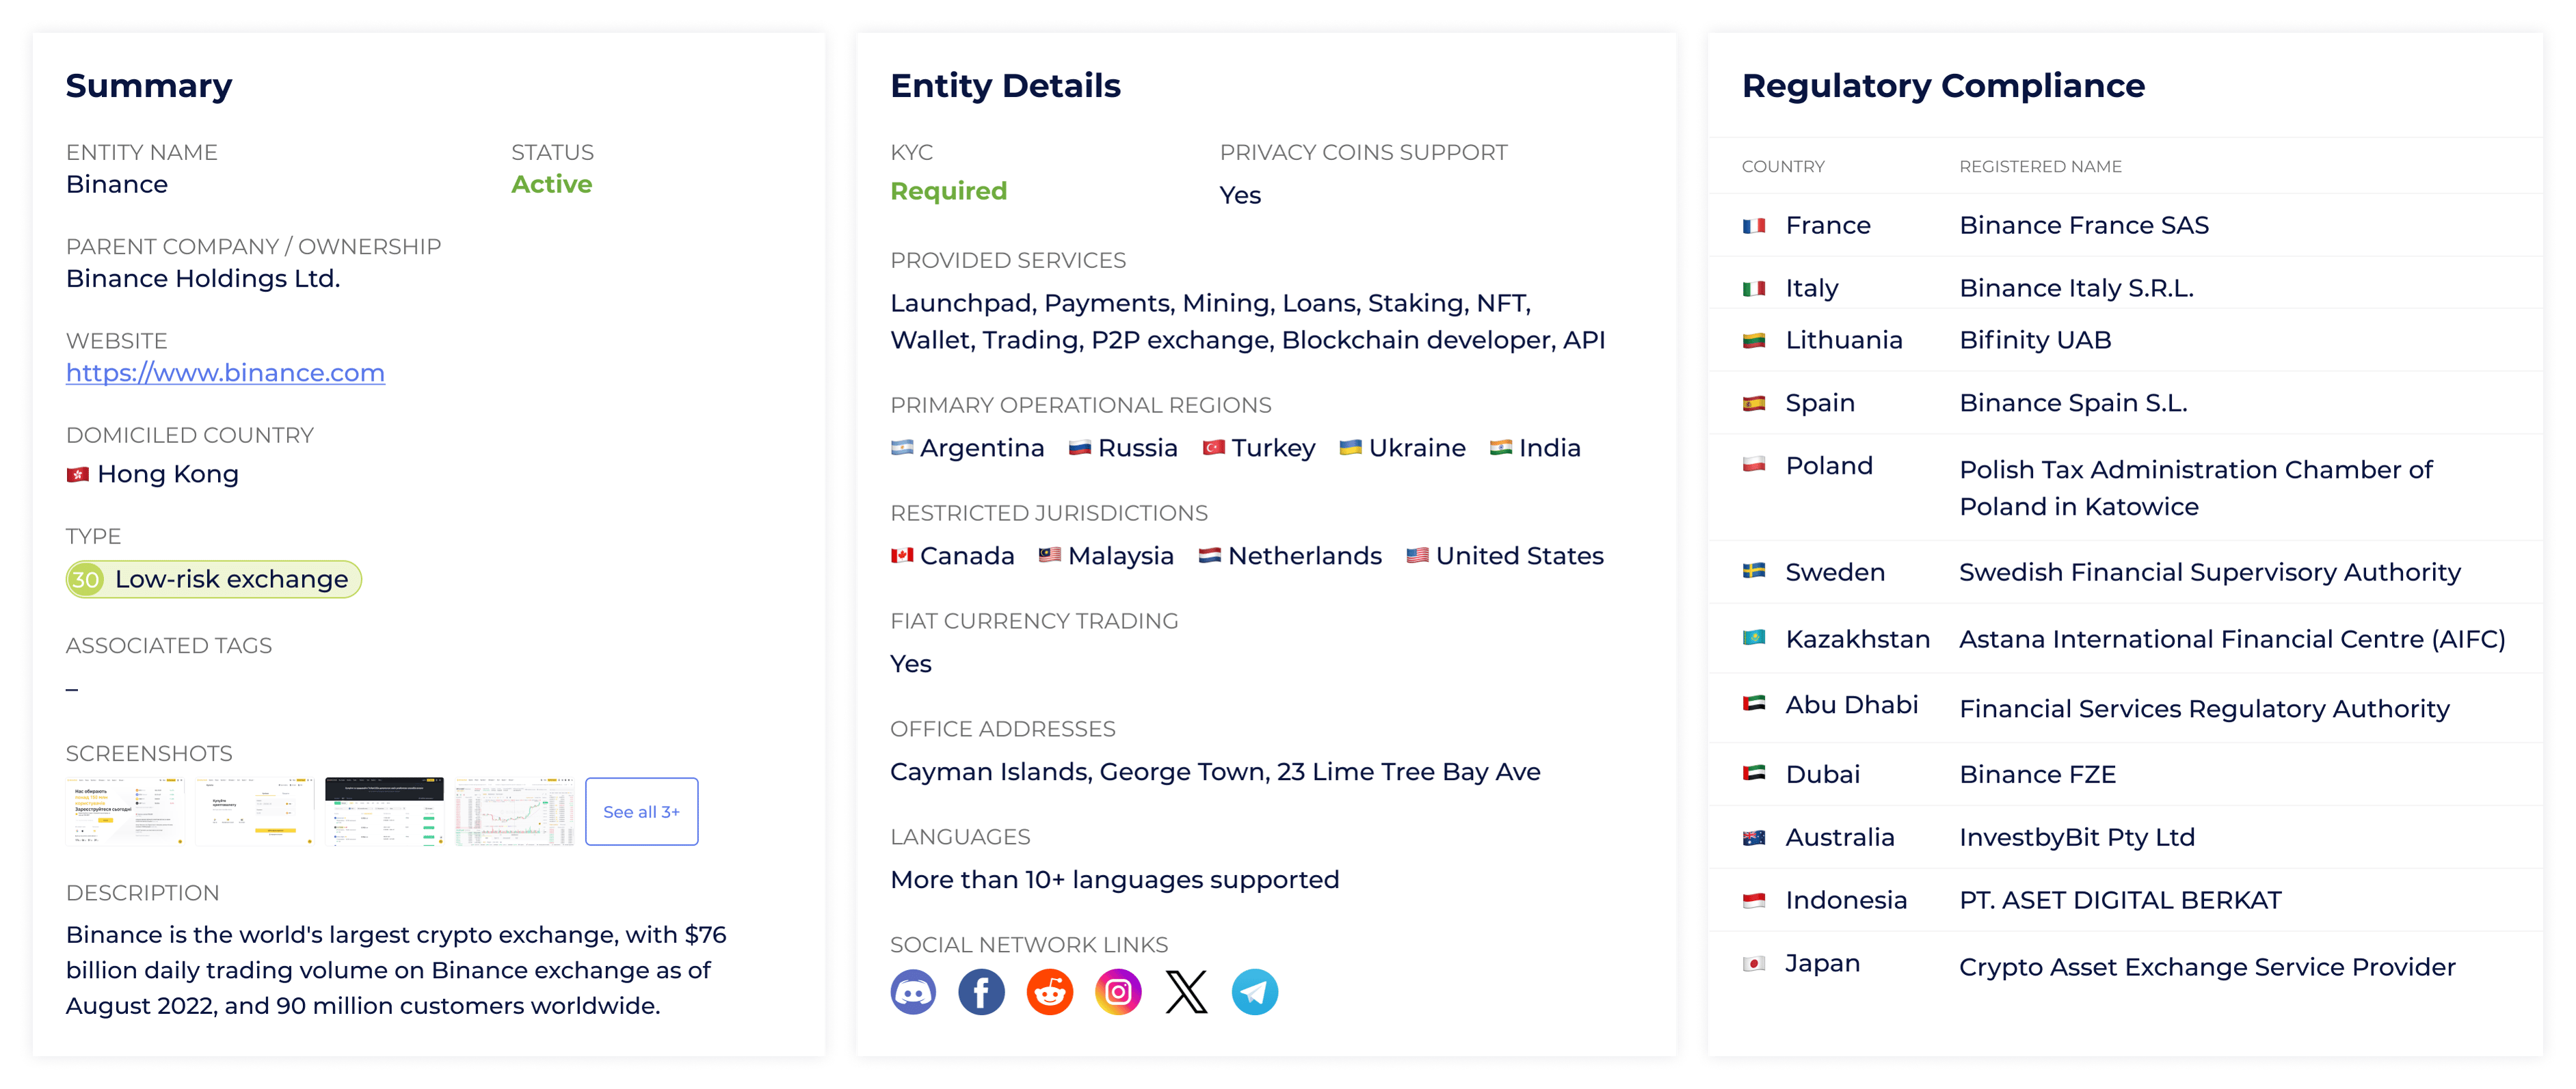
Task: Click the France flag in compliance table
Action: [x=1754, y=226]
